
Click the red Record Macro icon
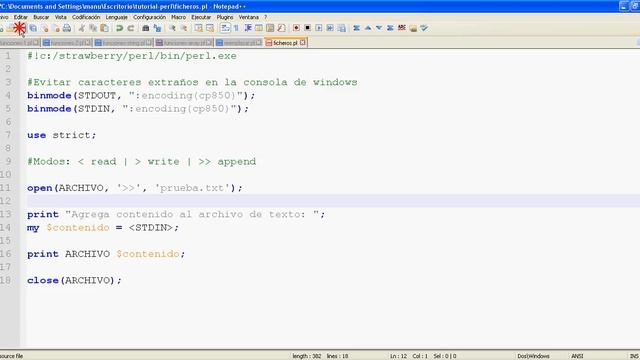tap(296, 28)
